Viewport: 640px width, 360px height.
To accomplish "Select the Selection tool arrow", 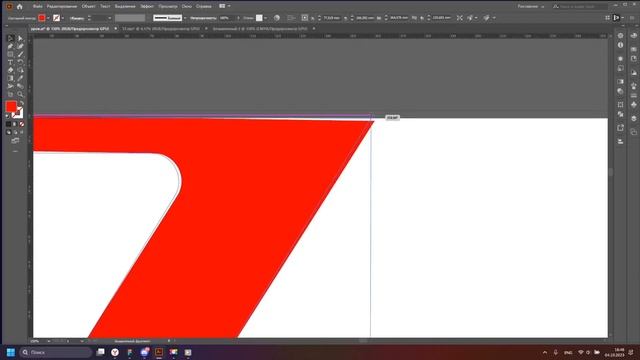I will (11, 38).
